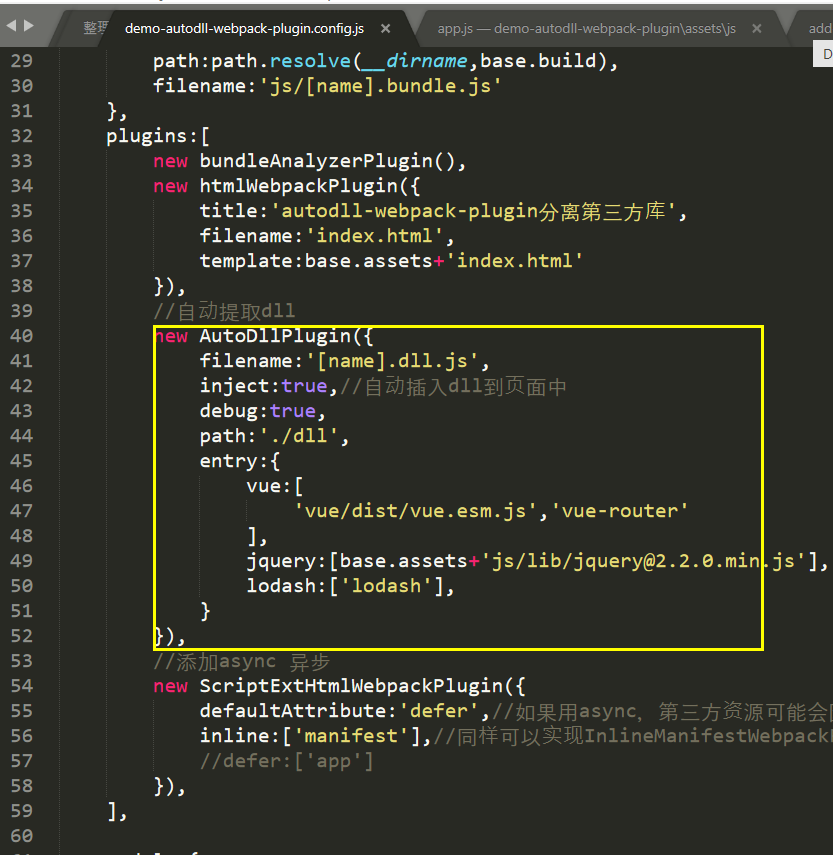
Task: Click 'lodash' string on line 50
Action: [386, 586]
